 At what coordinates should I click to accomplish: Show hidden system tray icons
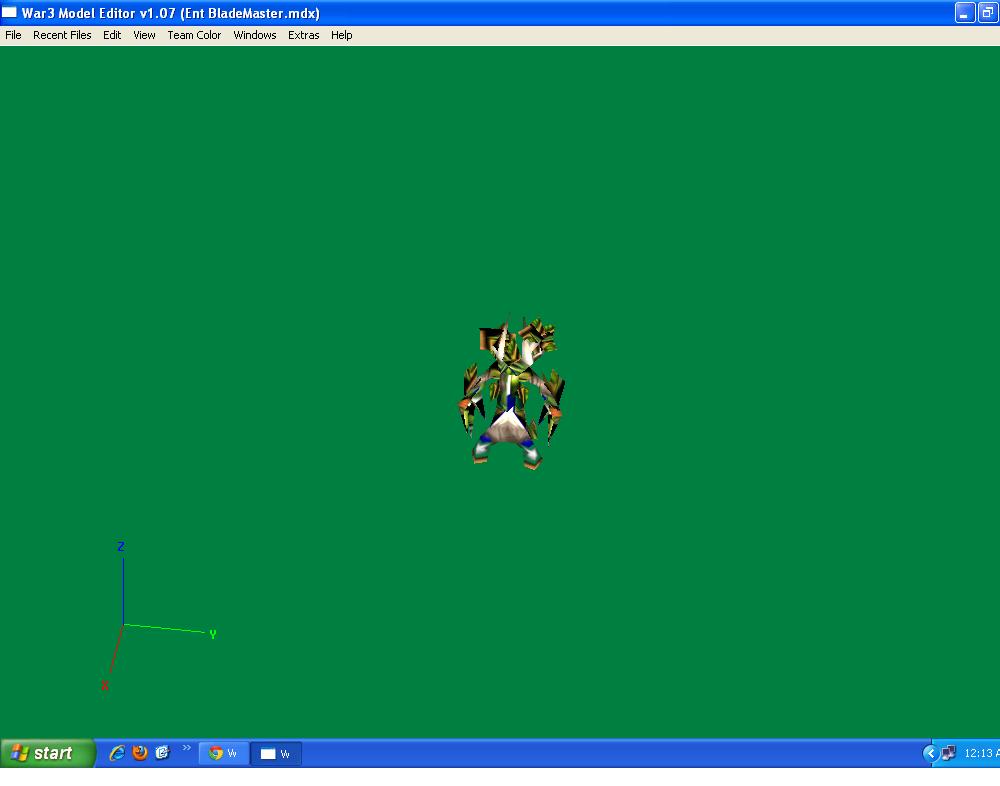point(930,753)
